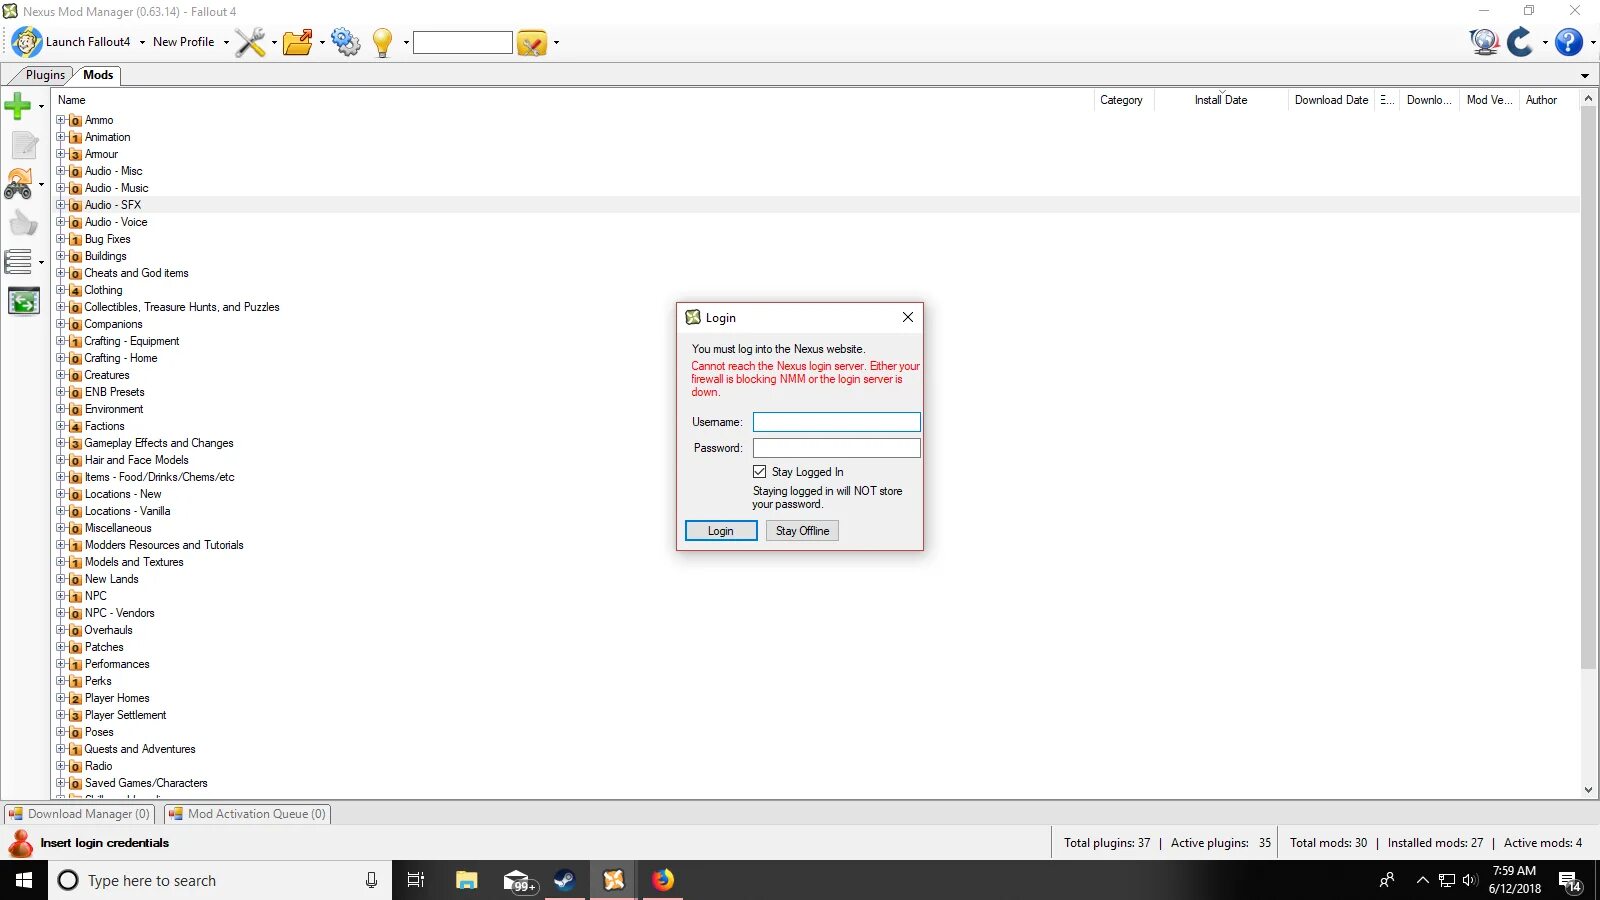1600x900 pixels.
Task: Open the blue Help question mark icon
Action: (x=1569, y=42)
